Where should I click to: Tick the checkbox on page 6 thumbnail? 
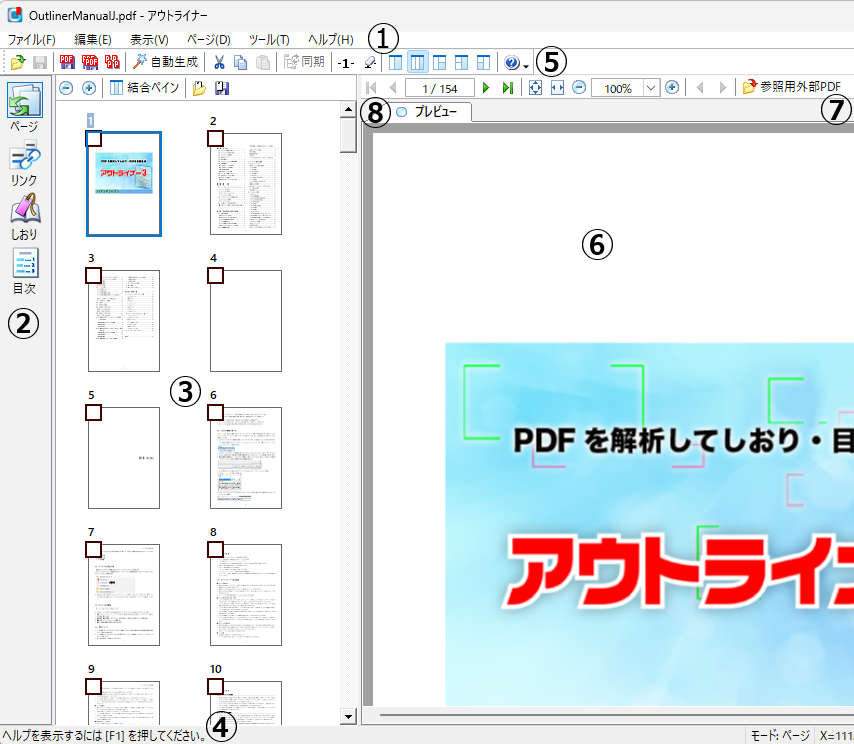[216, 412]
